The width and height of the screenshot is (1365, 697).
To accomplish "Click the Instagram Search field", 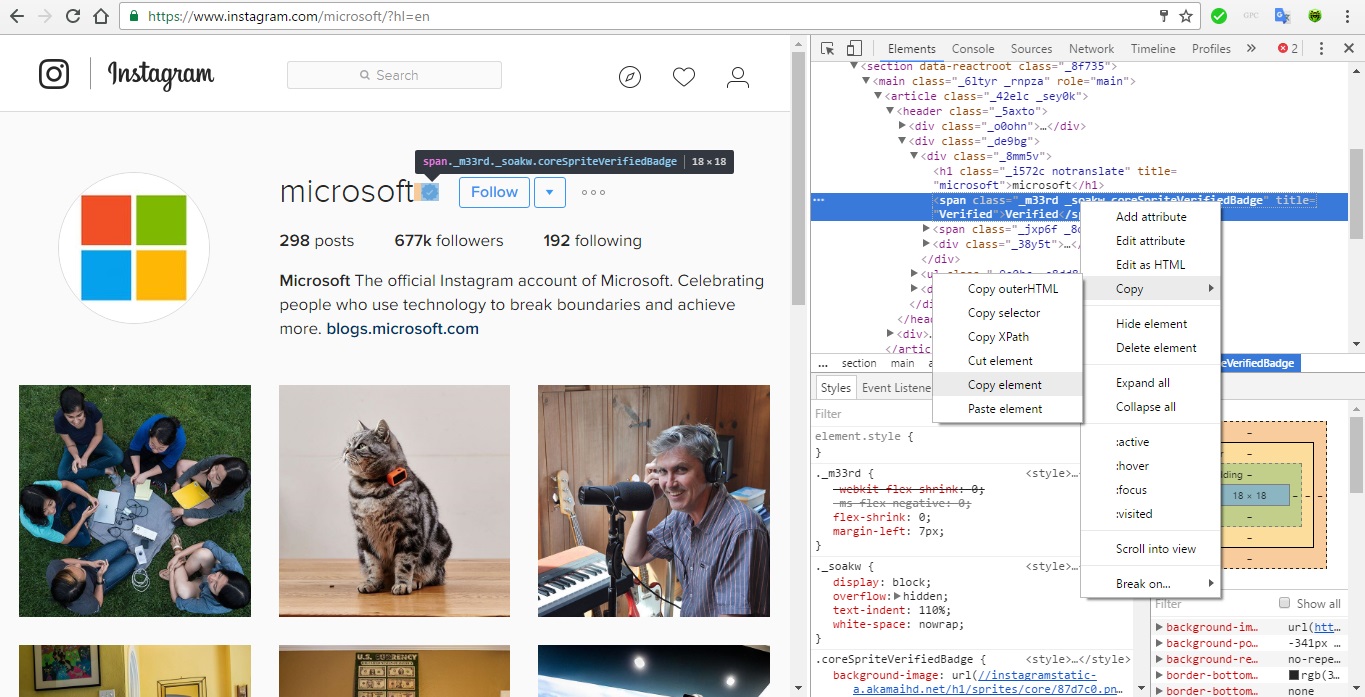I will [x=394, y=75].
